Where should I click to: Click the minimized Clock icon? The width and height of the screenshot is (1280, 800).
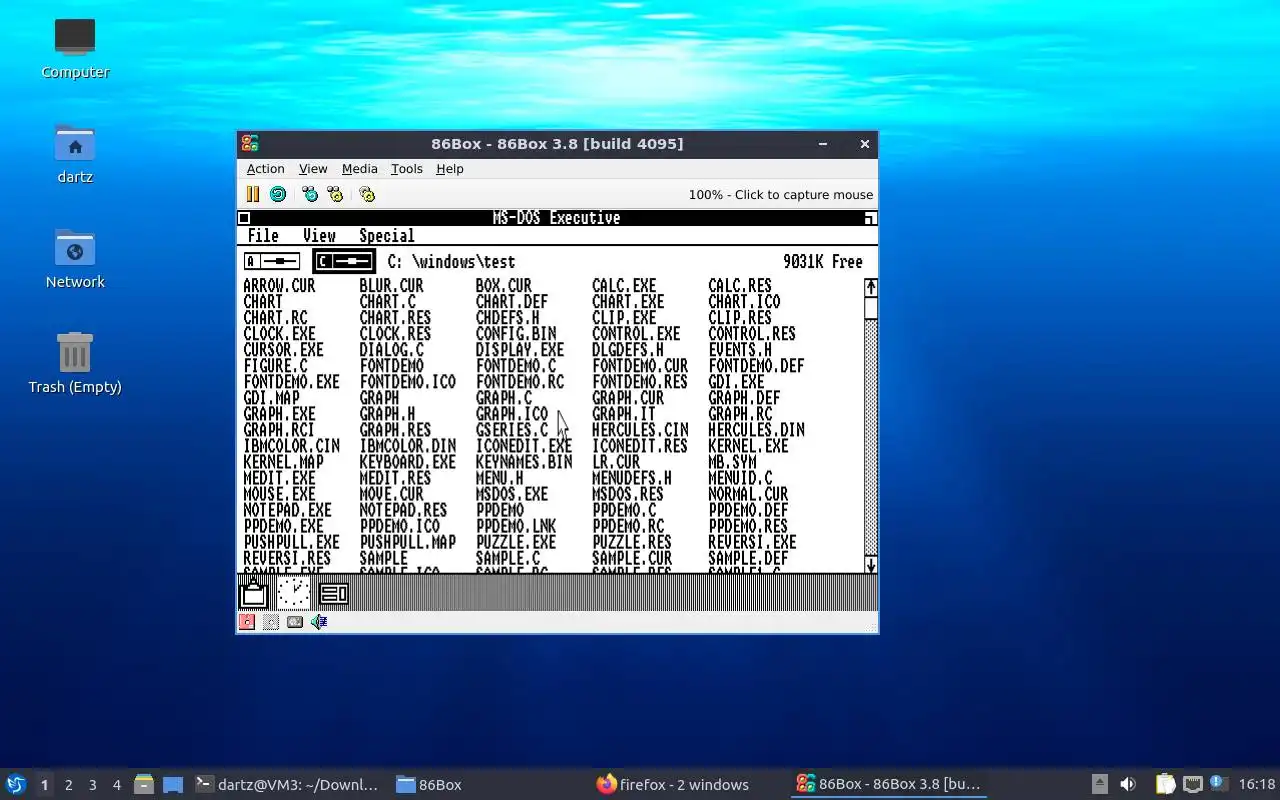(x=293, y=593)
